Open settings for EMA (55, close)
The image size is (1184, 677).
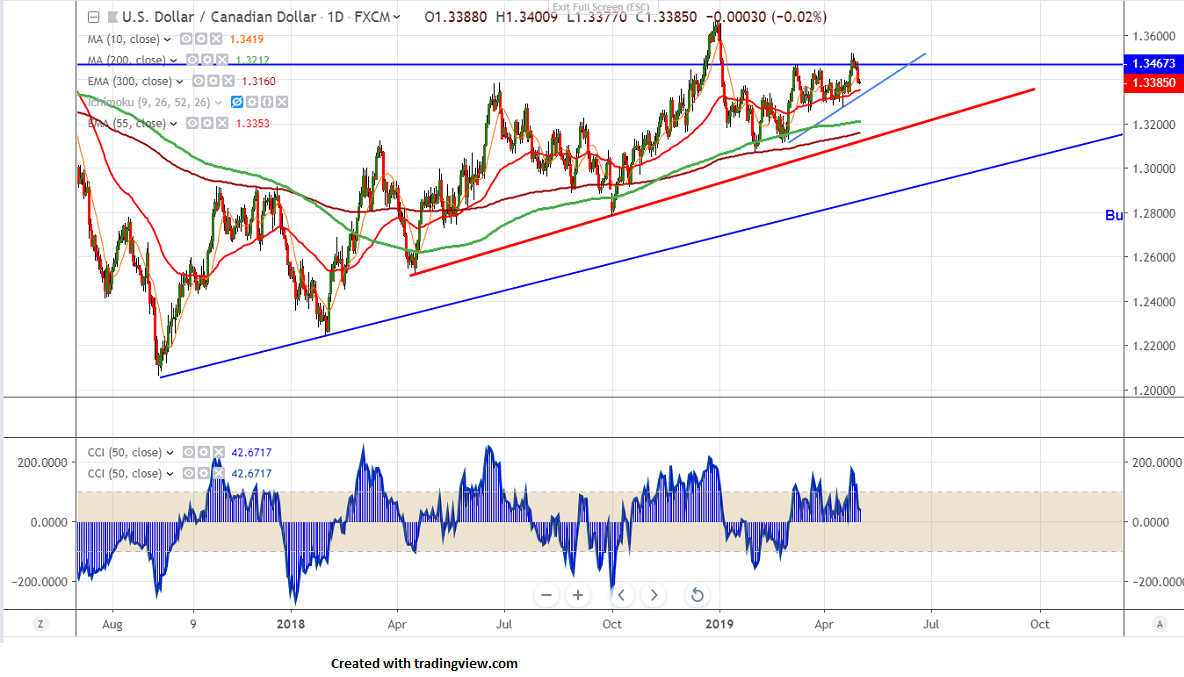(x=207, y=123)
